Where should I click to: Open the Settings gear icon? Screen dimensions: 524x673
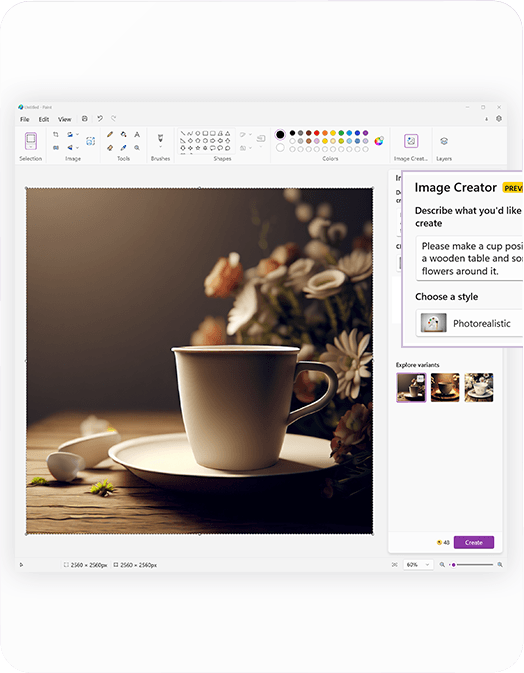[499, 118]
